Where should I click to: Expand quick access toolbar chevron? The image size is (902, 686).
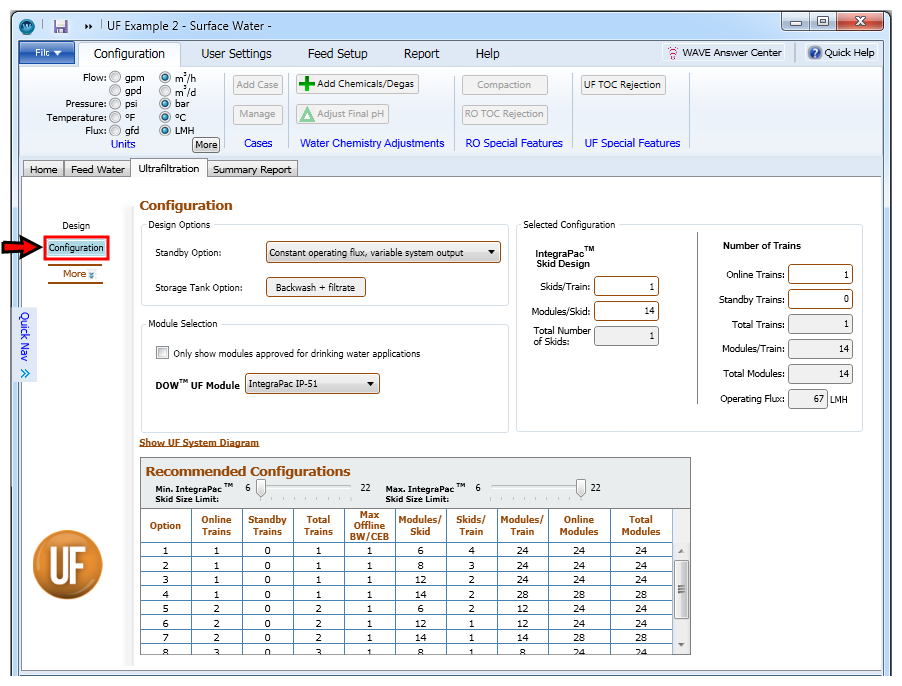coord(88,26)
